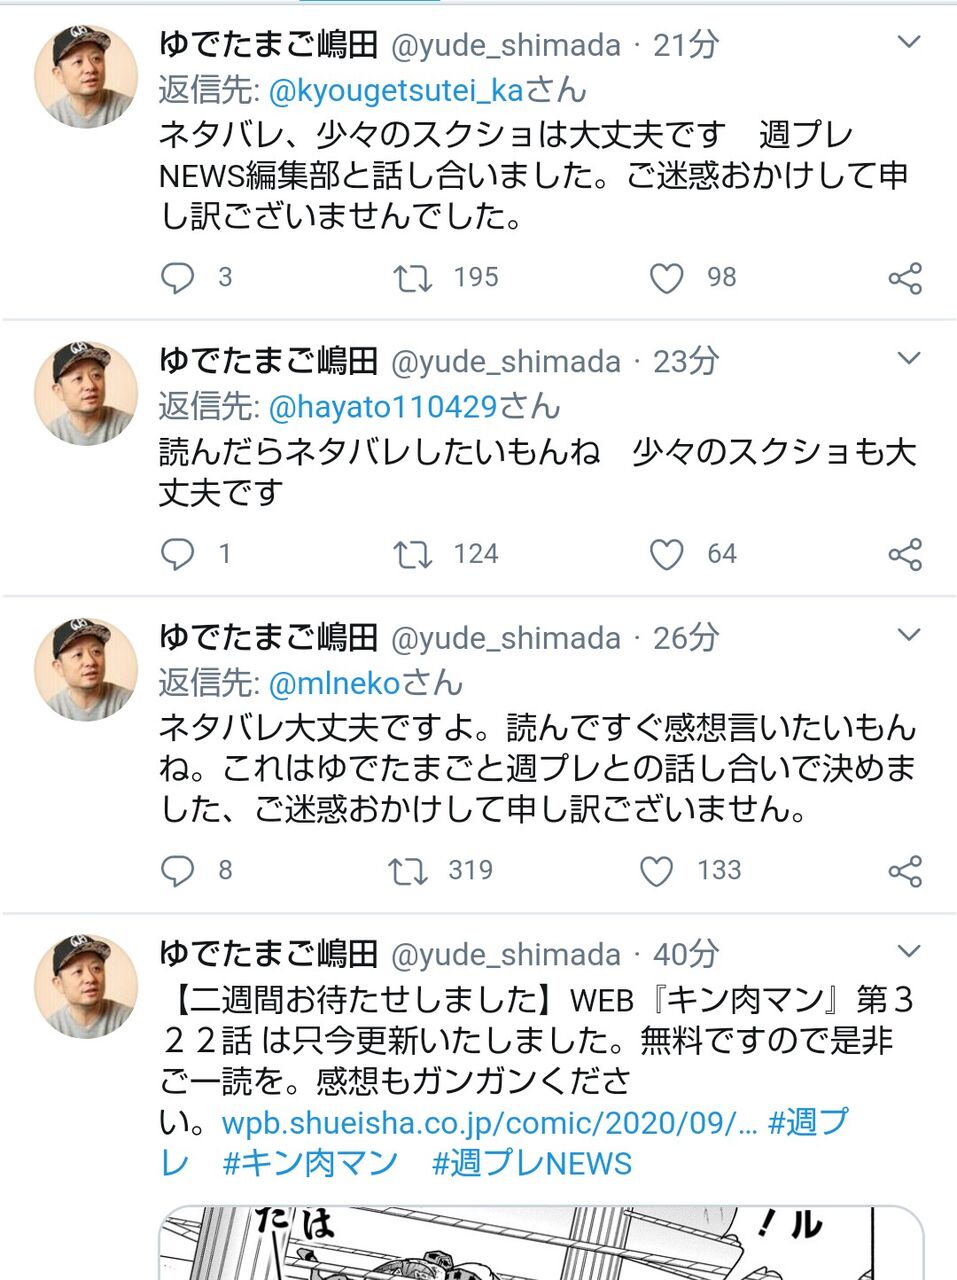Reply to the 21分 tweet
This screenshot has height=1280, width=957.
click(178, 277)
